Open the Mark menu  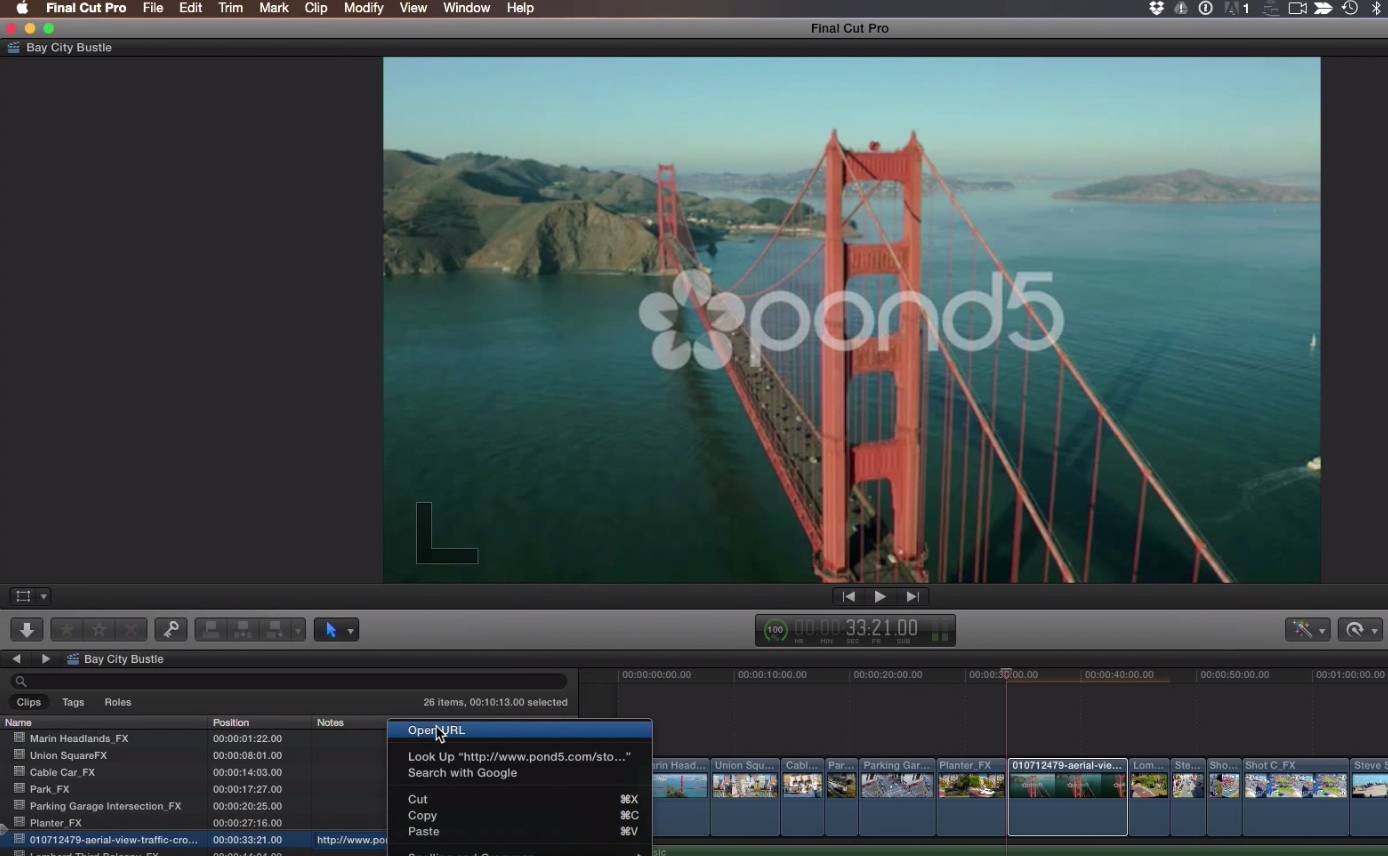click(x=274, y=8)
